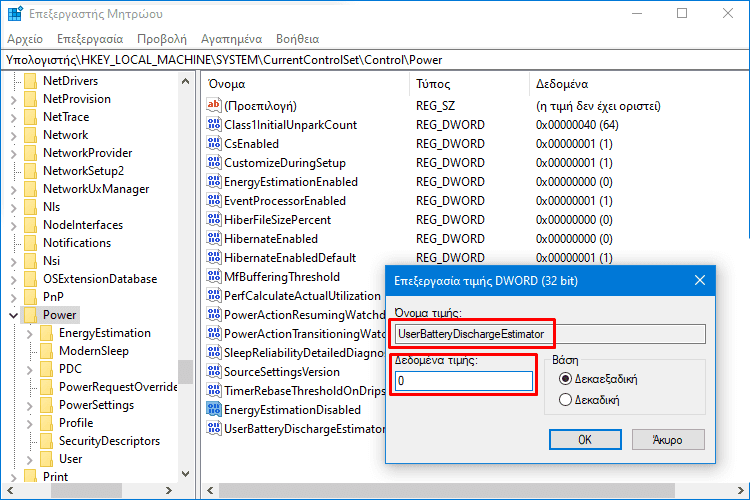The width and height of the screenshot is (750, 500).
Task: Select the EnergyEstimationDisabled DWORD icon
Action: click(x=214, y=410)
